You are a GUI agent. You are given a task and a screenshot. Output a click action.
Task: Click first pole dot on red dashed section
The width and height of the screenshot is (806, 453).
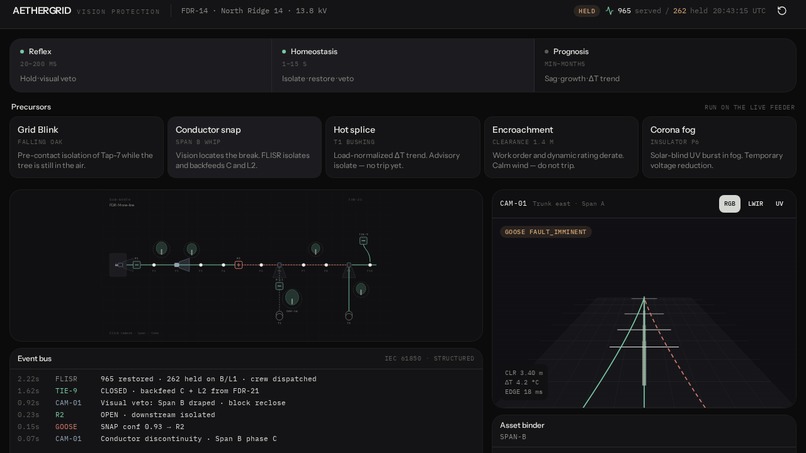pos(261,265)
